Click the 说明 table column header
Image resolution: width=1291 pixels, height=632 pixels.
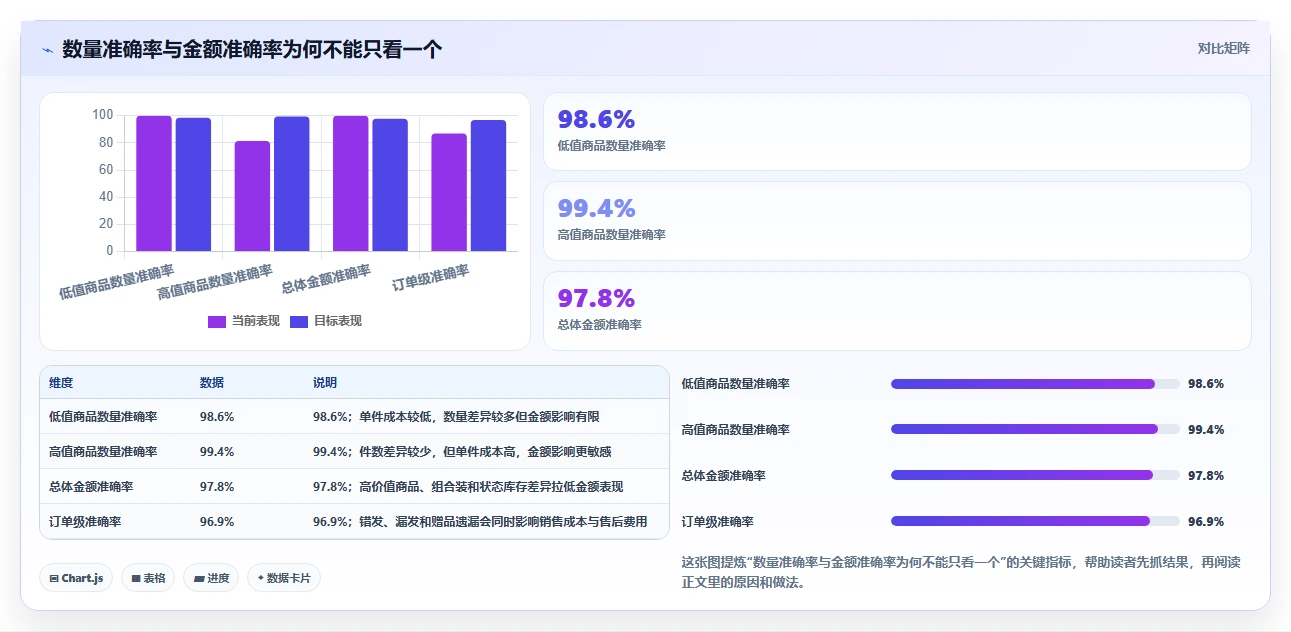click(325, 383)
